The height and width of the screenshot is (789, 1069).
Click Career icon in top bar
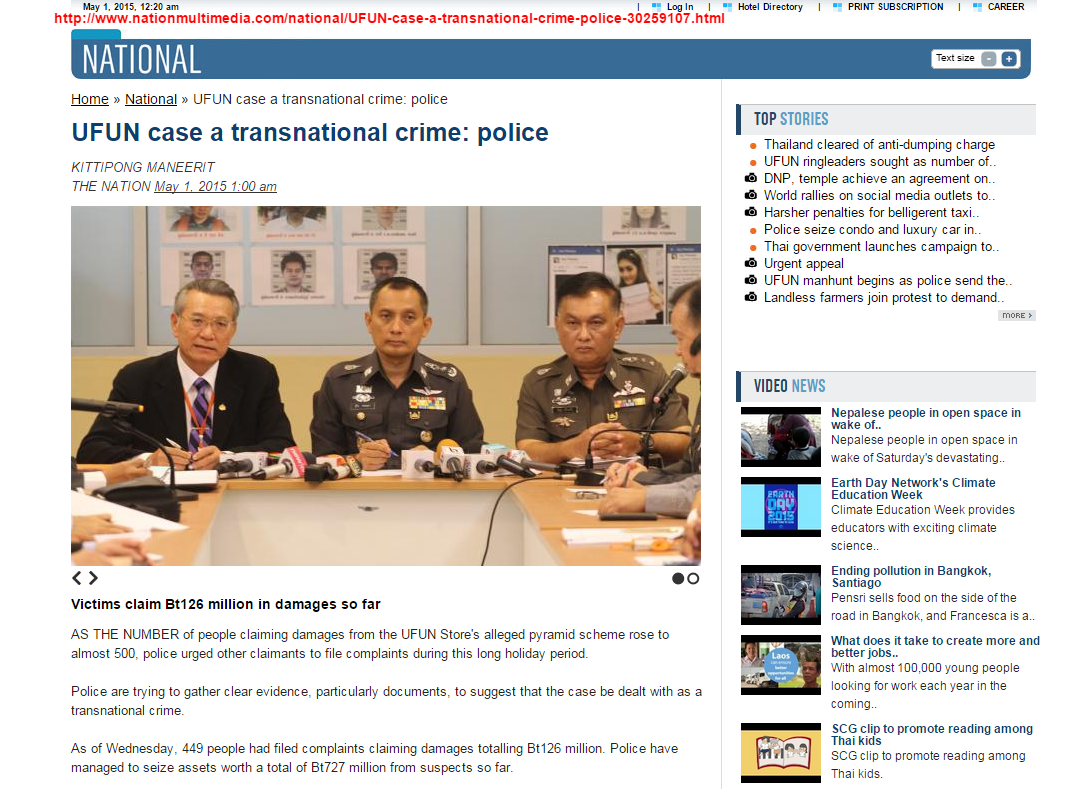[977, 7]
